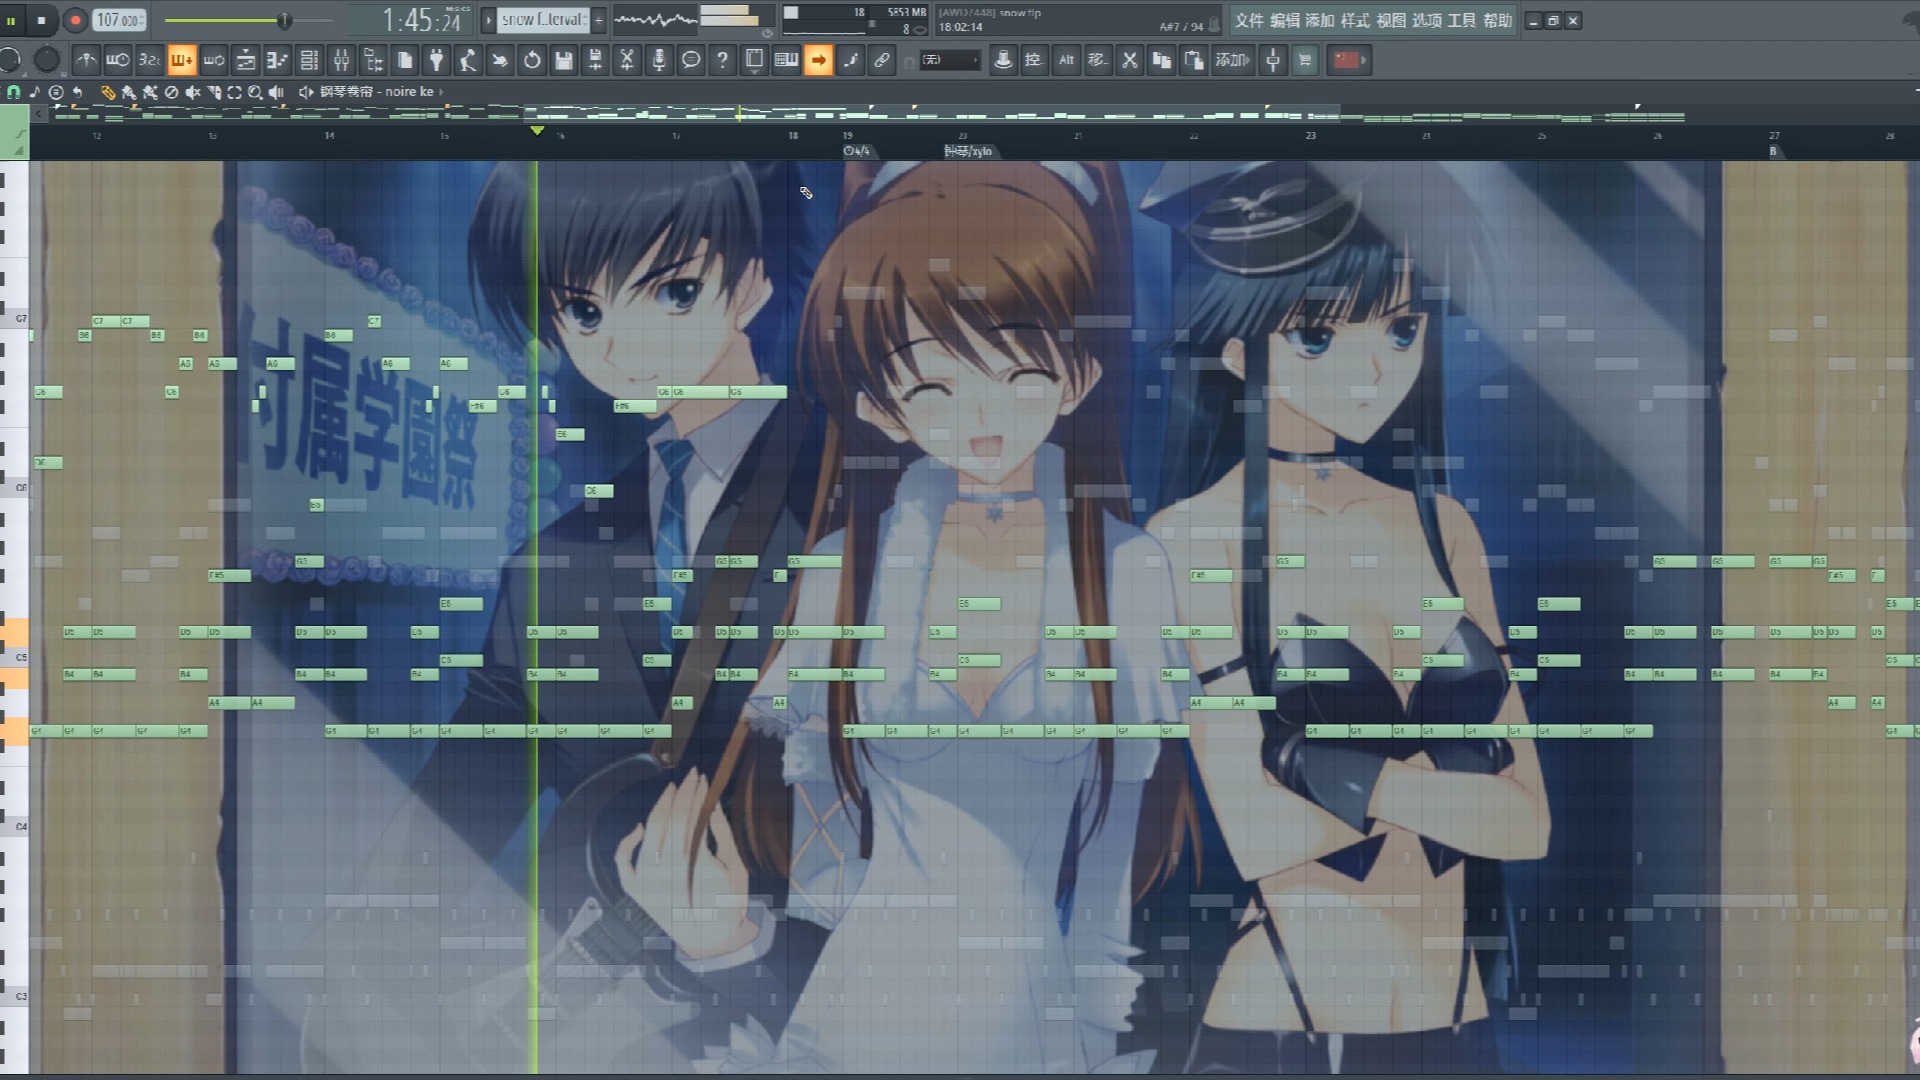Select the piano roll zoom magnifier tool
The width and height of the screenshot is (1920, 1080).
coord(255,92)
